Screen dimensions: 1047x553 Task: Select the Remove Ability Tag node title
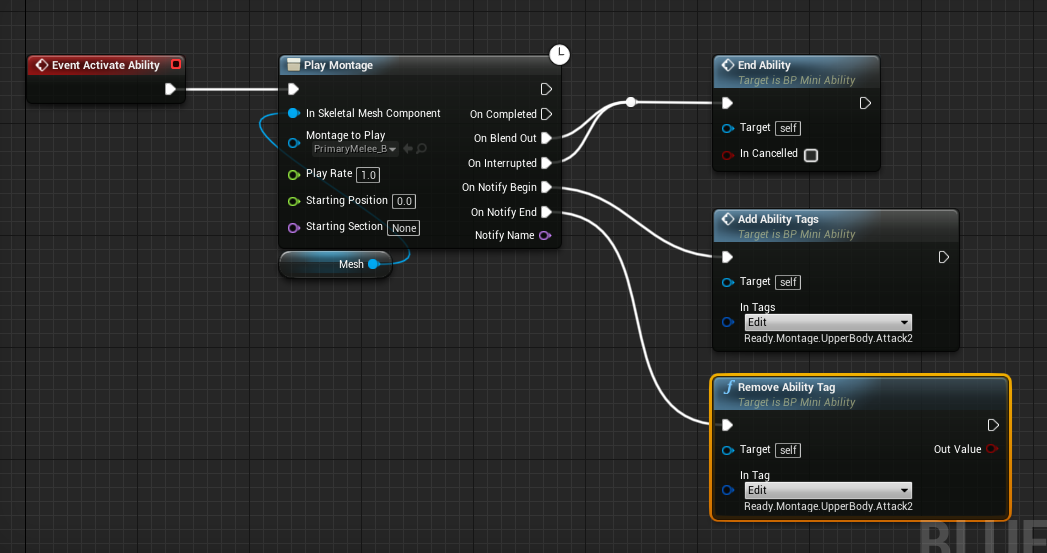point(786,387)
